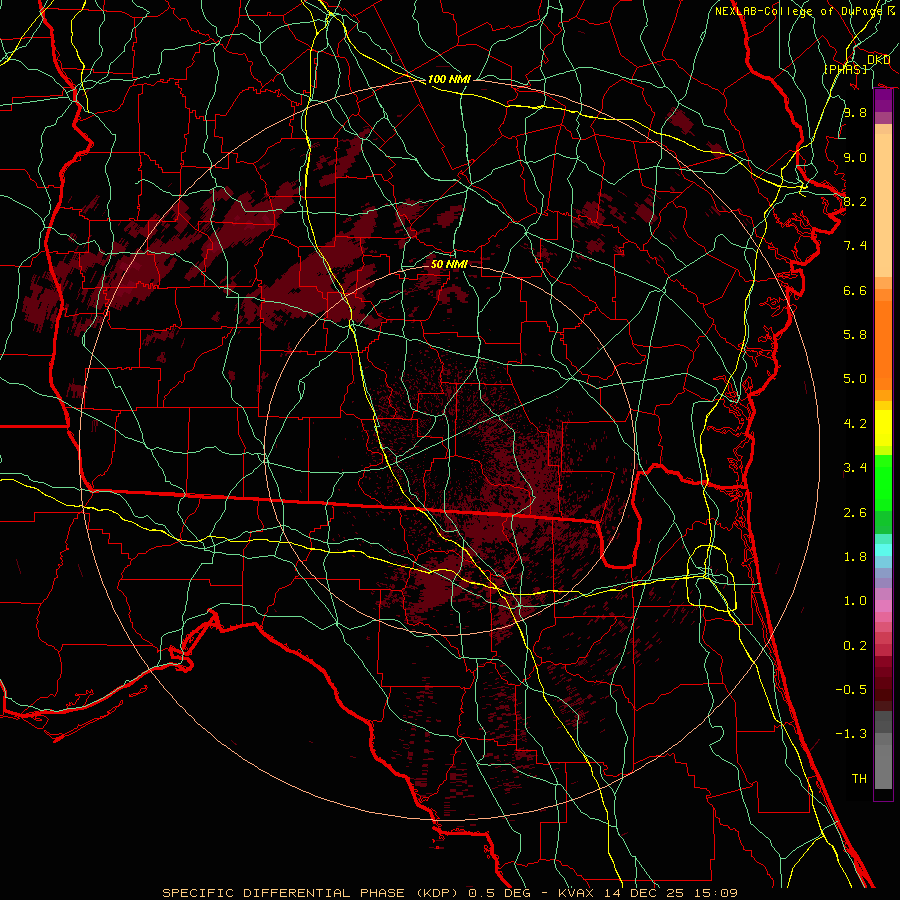Click the [PHAS] legend header label
The width and height of the screenshot is (900, 900).
point(845,68)
